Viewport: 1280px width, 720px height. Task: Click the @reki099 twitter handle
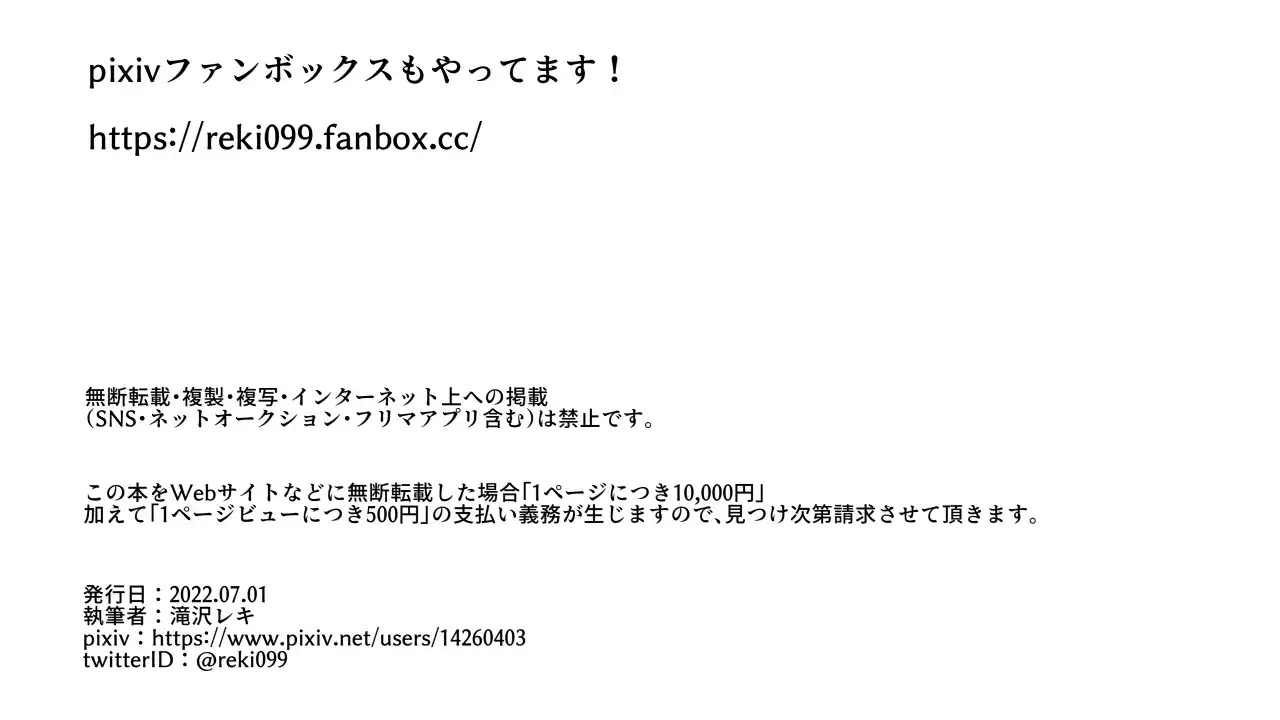tap(242, 660)
